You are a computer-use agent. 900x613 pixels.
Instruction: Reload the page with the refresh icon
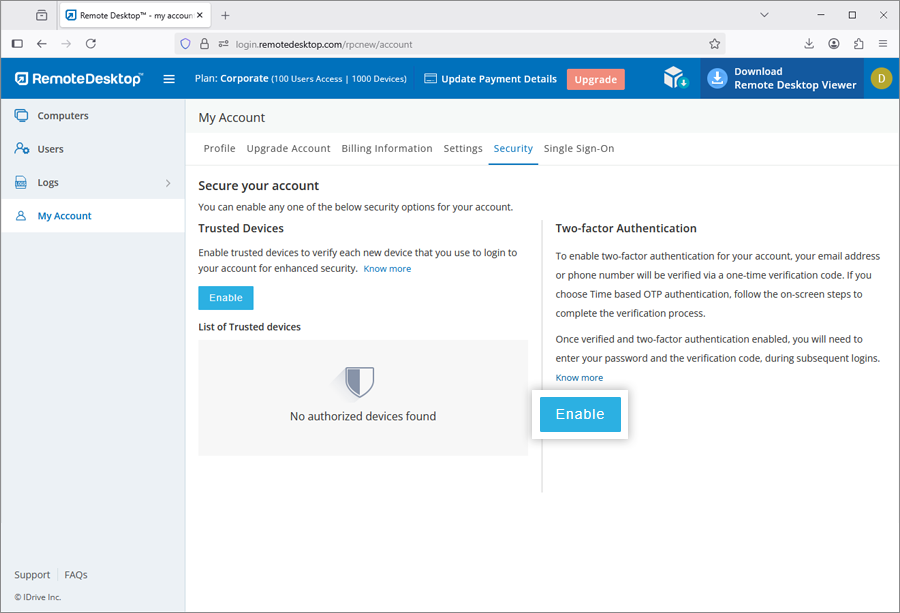tap(91, 44)
